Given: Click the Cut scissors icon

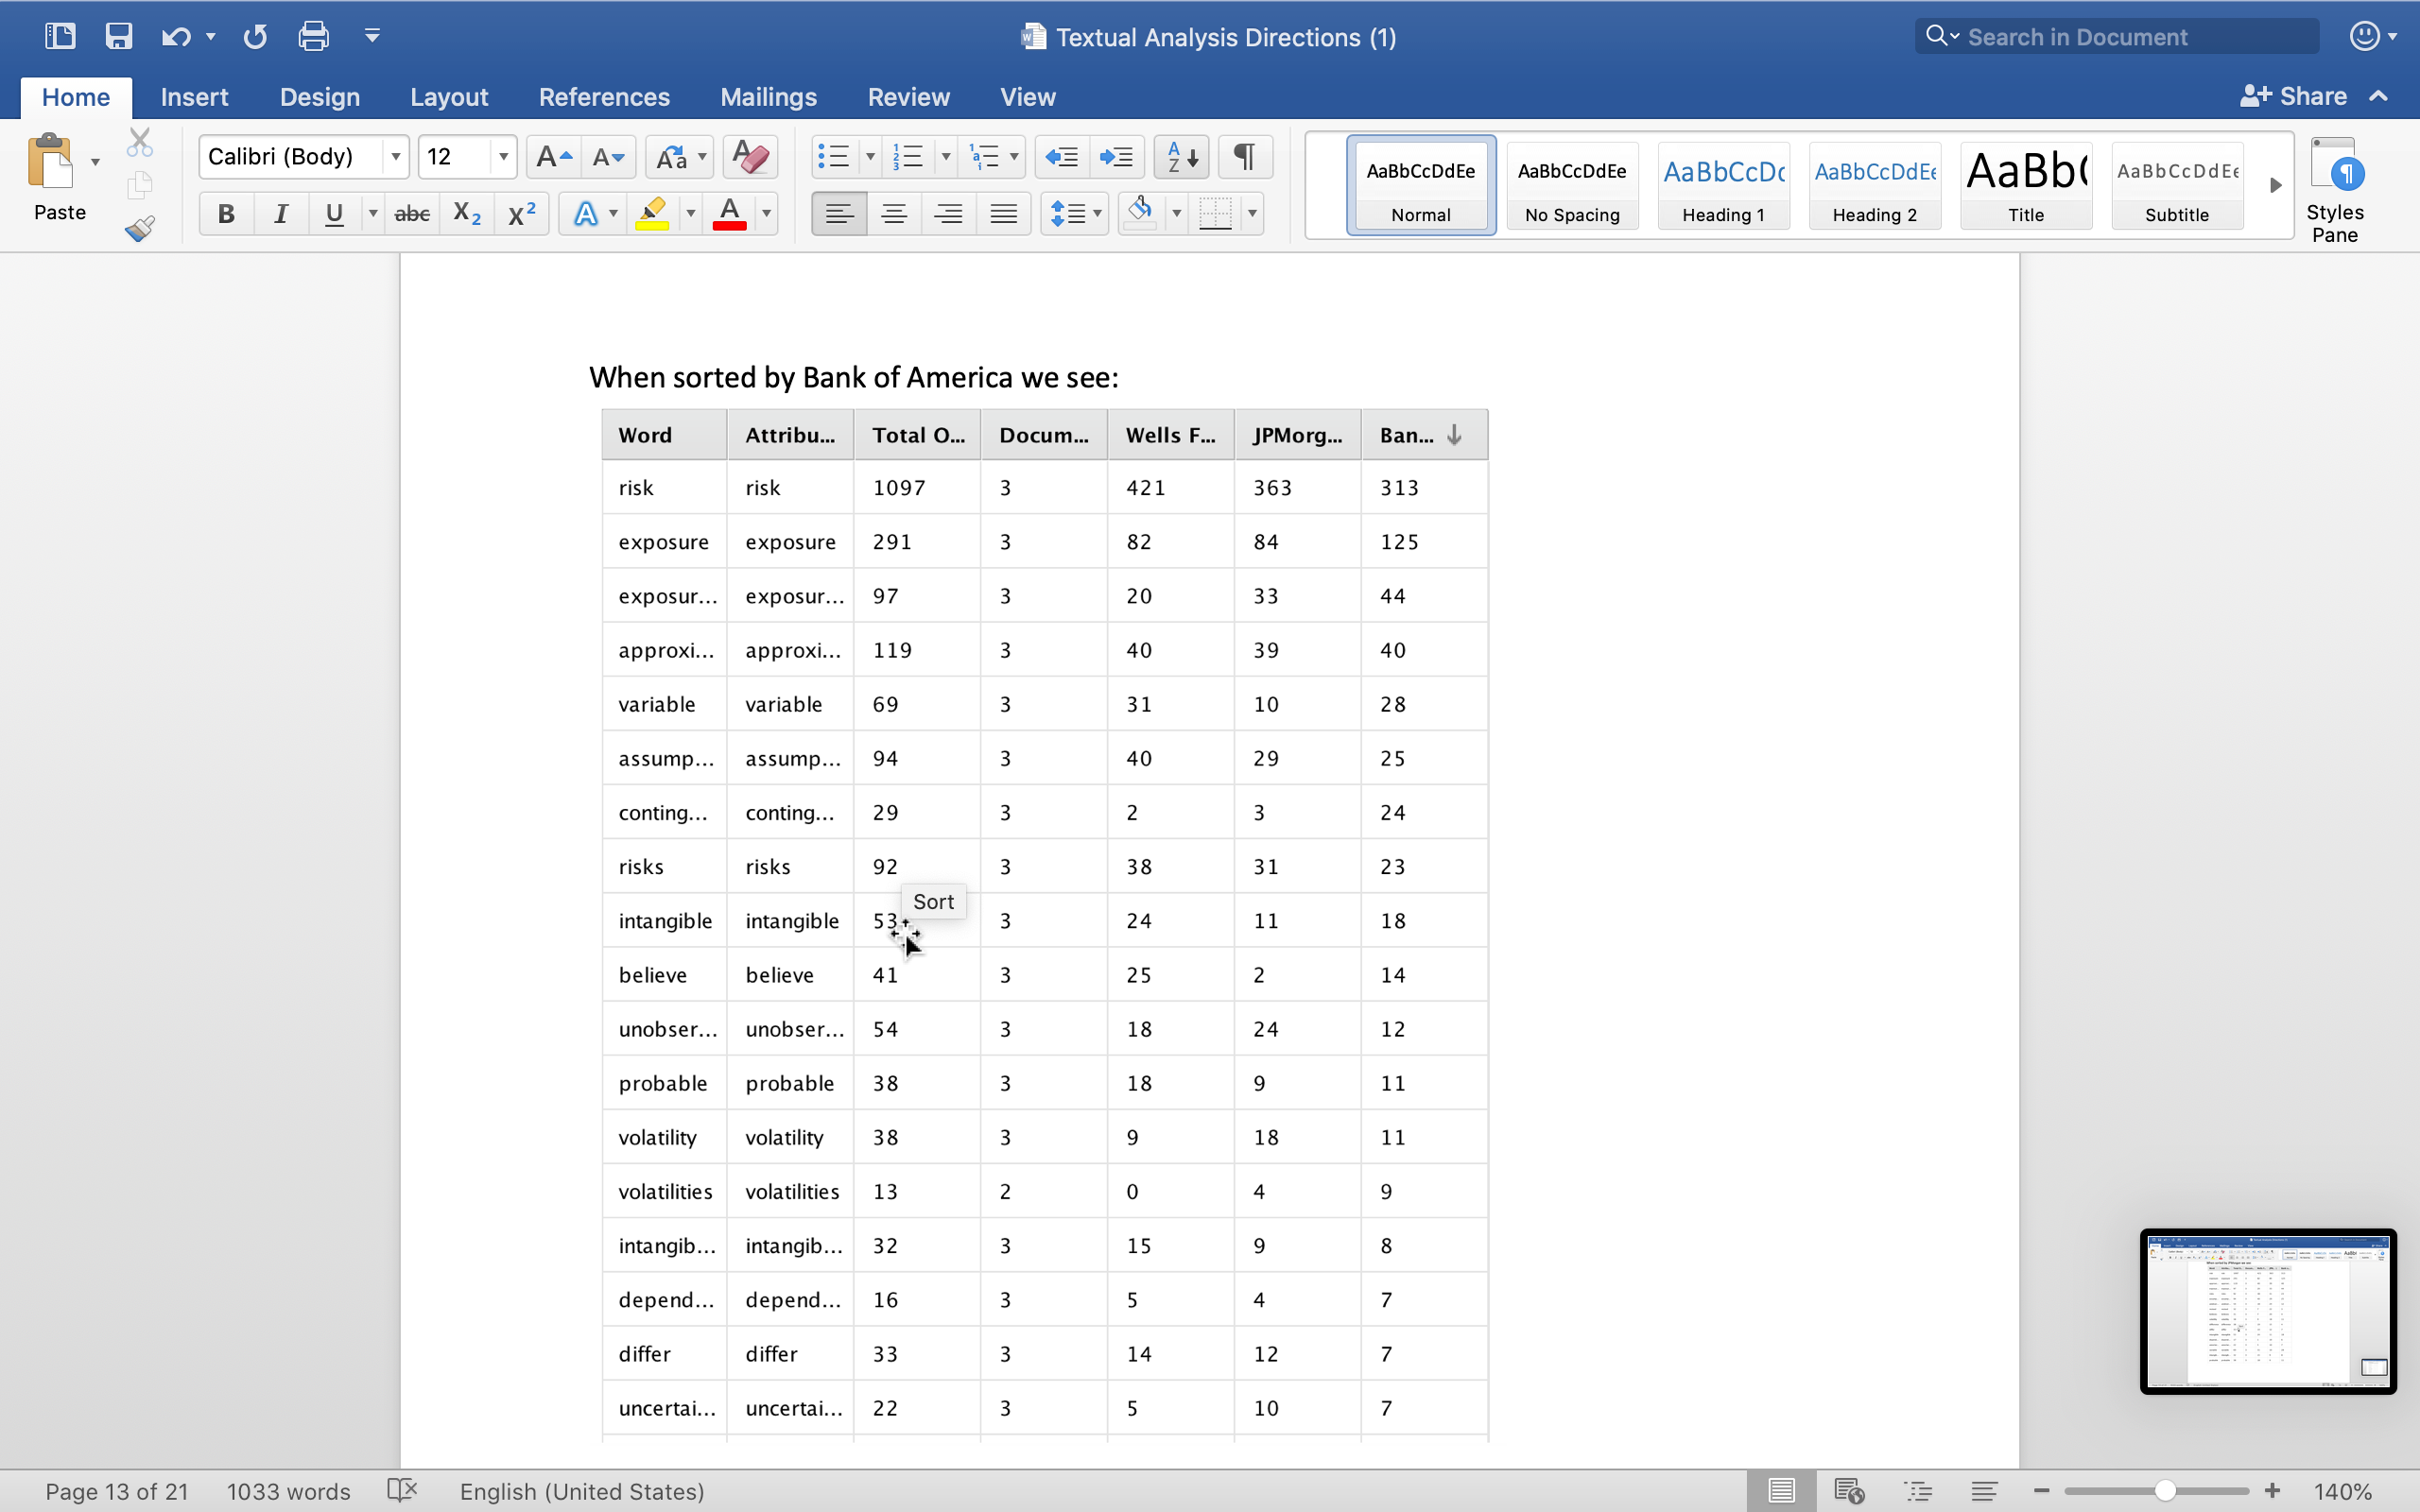Looking at the screenshot, I should (x=140, y=141).
